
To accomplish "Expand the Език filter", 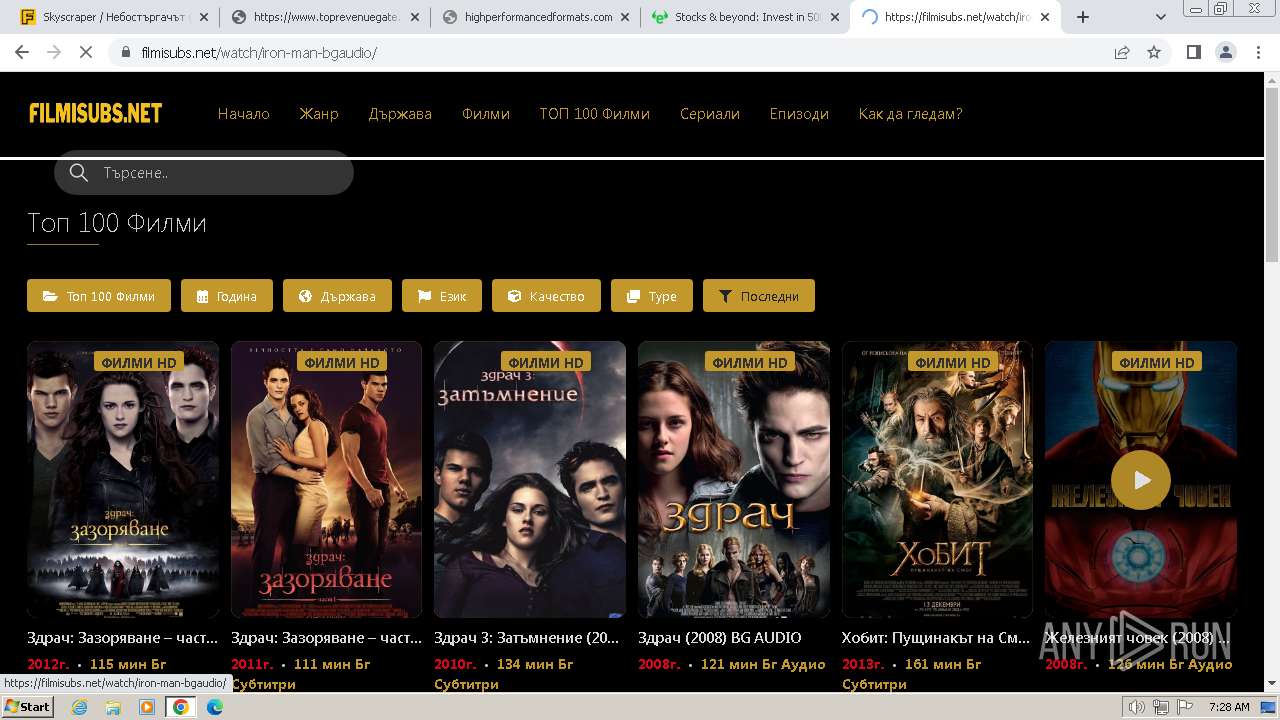I will 442,296.
